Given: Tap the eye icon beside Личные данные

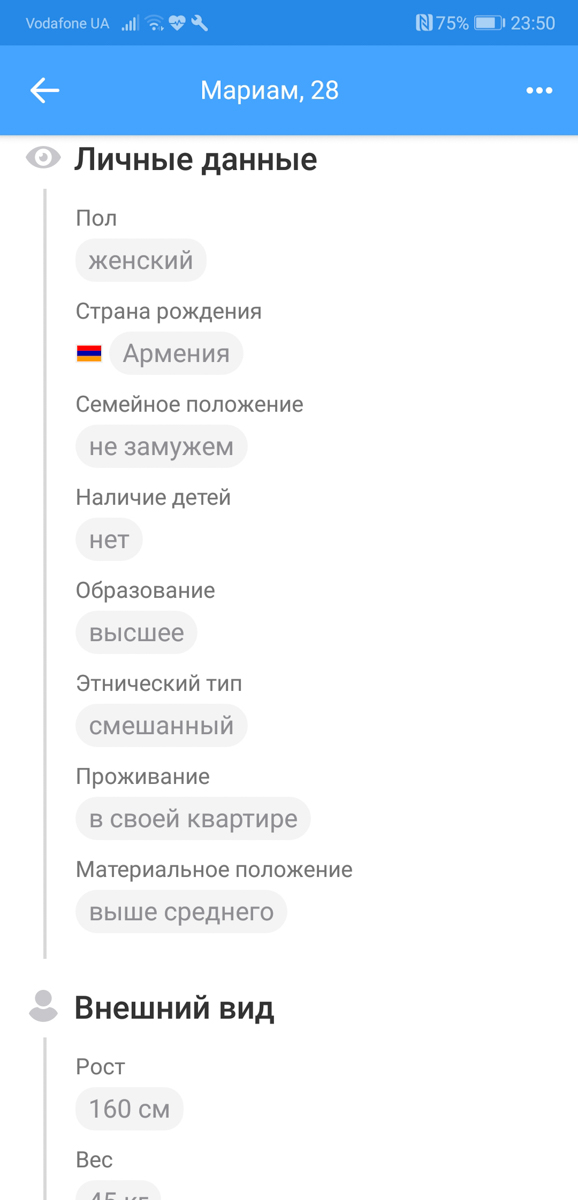Looking at the screenshot, I should [x=43, y=158].
